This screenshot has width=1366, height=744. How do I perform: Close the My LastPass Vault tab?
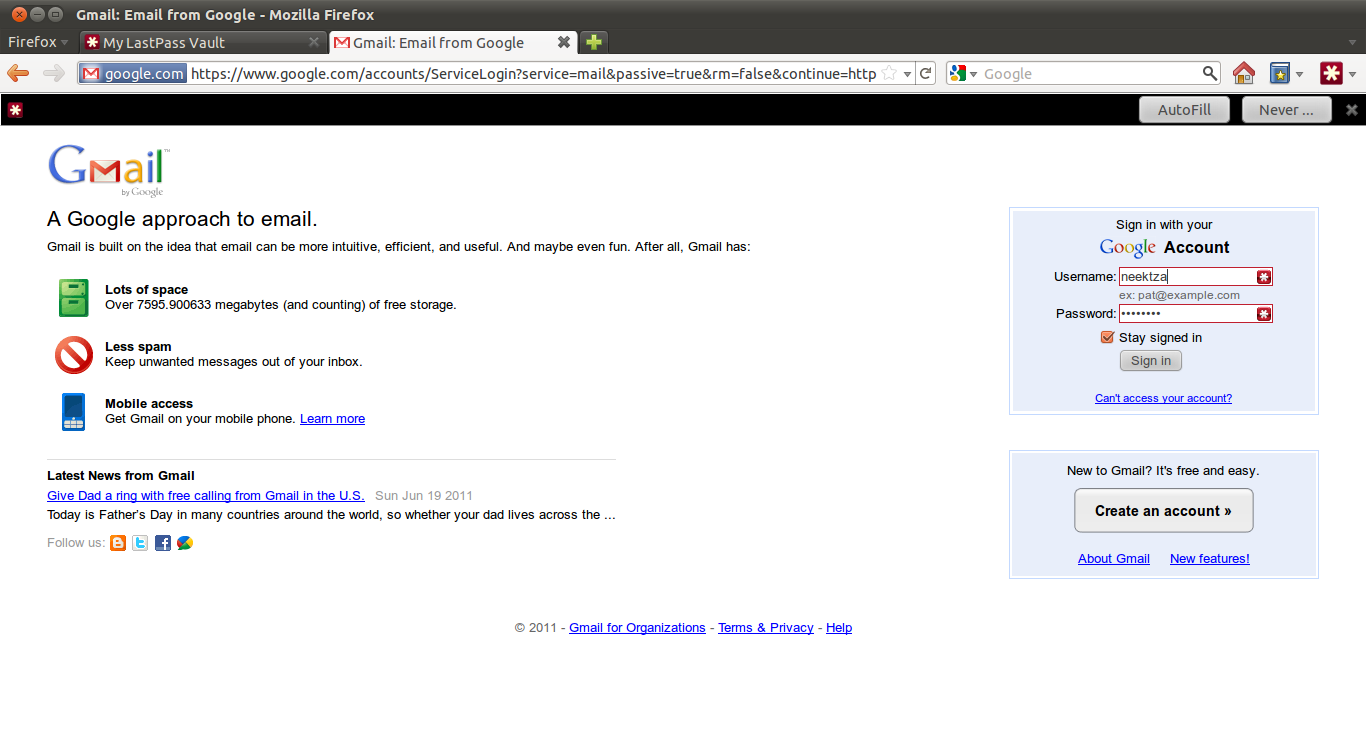(x=314, y=42)
